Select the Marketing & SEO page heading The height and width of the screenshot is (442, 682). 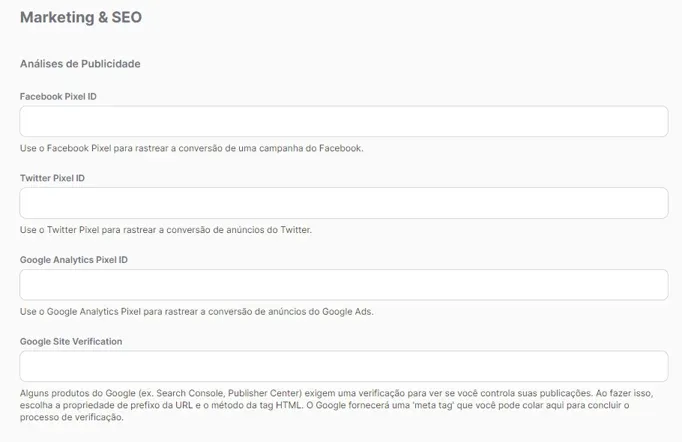[81, 17]
